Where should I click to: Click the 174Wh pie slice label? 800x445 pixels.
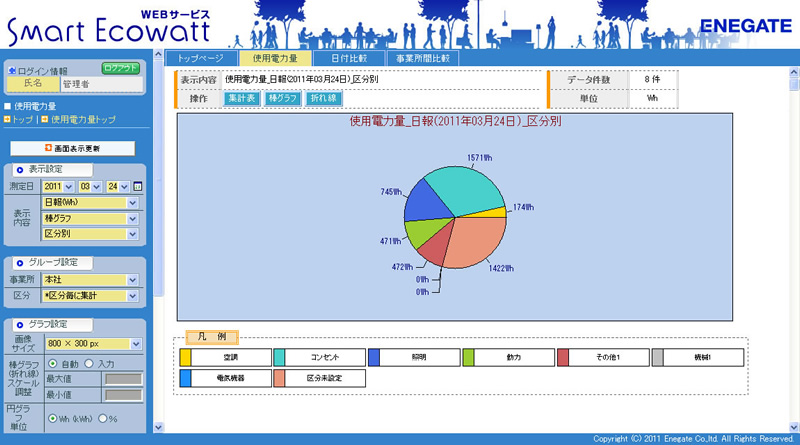(523, 207)
